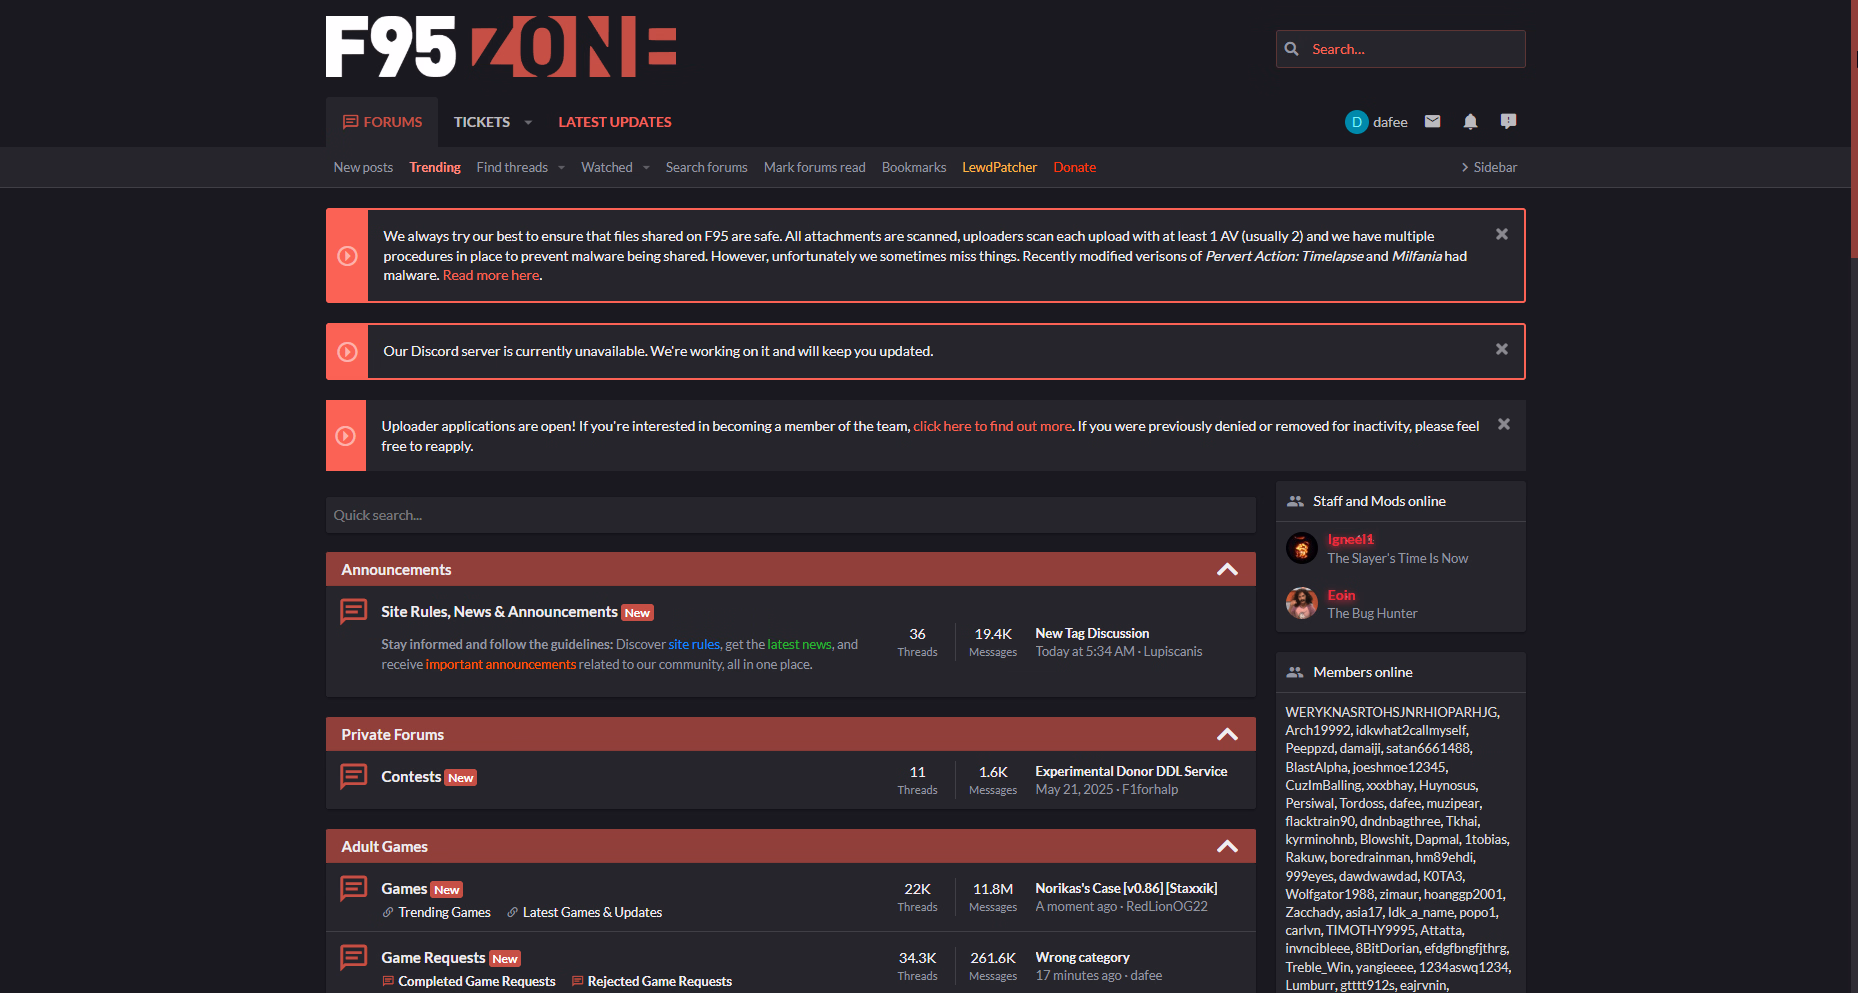
Task: Close the Discord unavailable notice
Action: coord(1501,349)
